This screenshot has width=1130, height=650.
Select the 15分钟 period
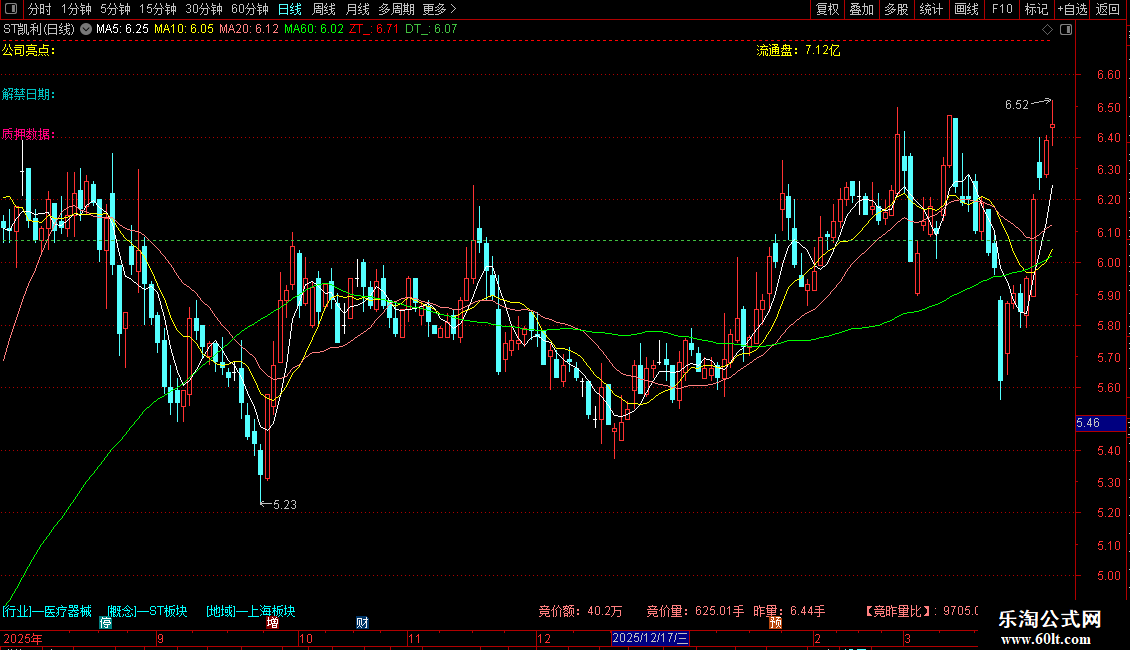pos(158,9)
